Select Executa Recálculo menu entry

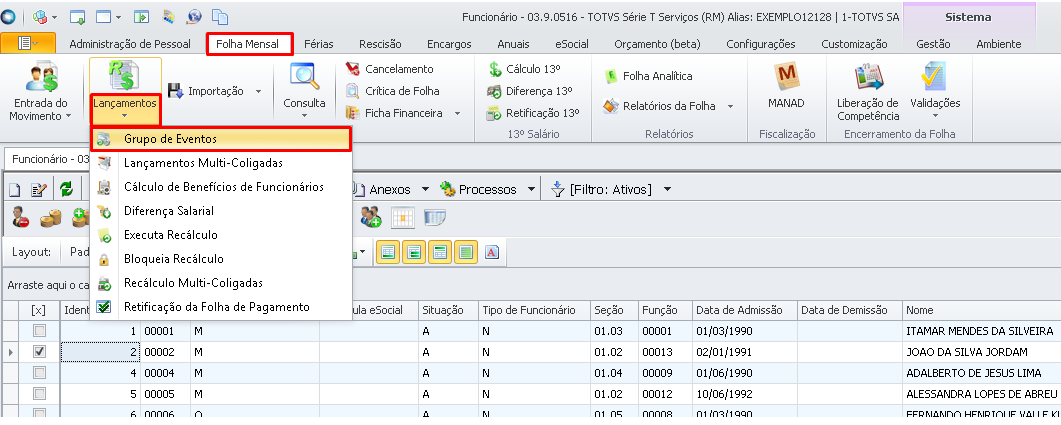coord(221,235)
